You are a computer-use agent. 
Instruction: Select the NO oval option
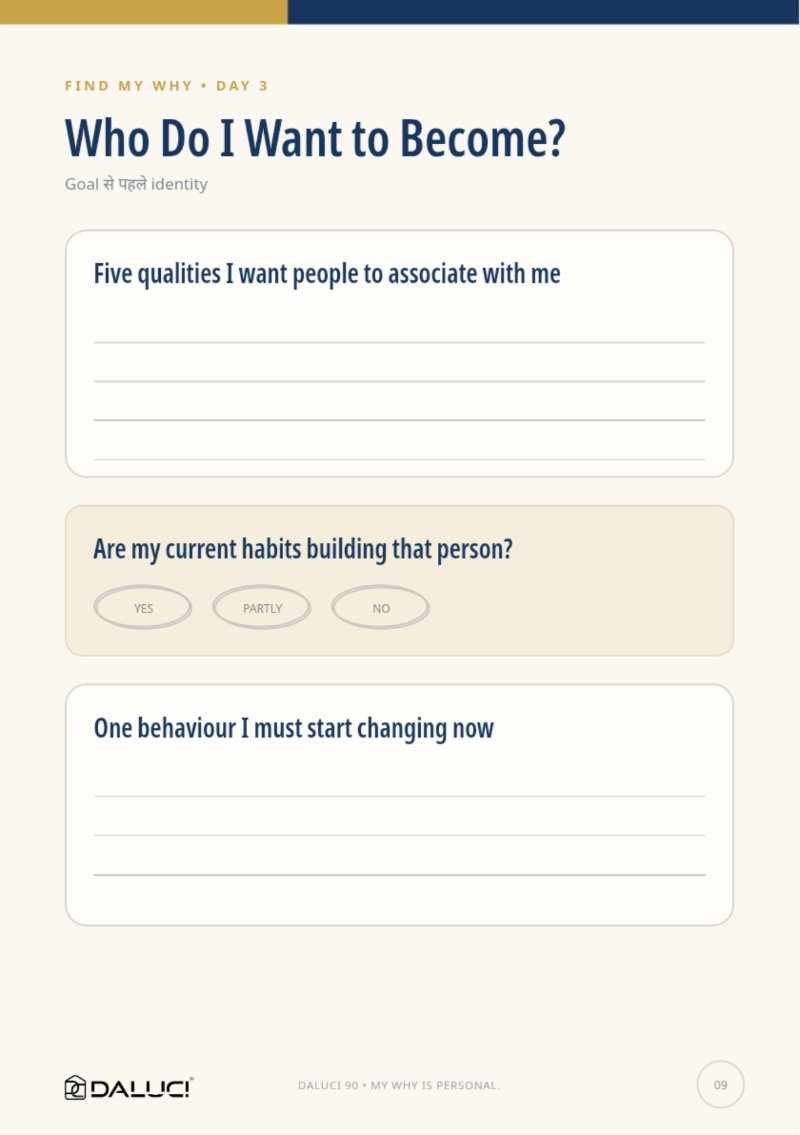pyautogui.click(x=380, y=607)
